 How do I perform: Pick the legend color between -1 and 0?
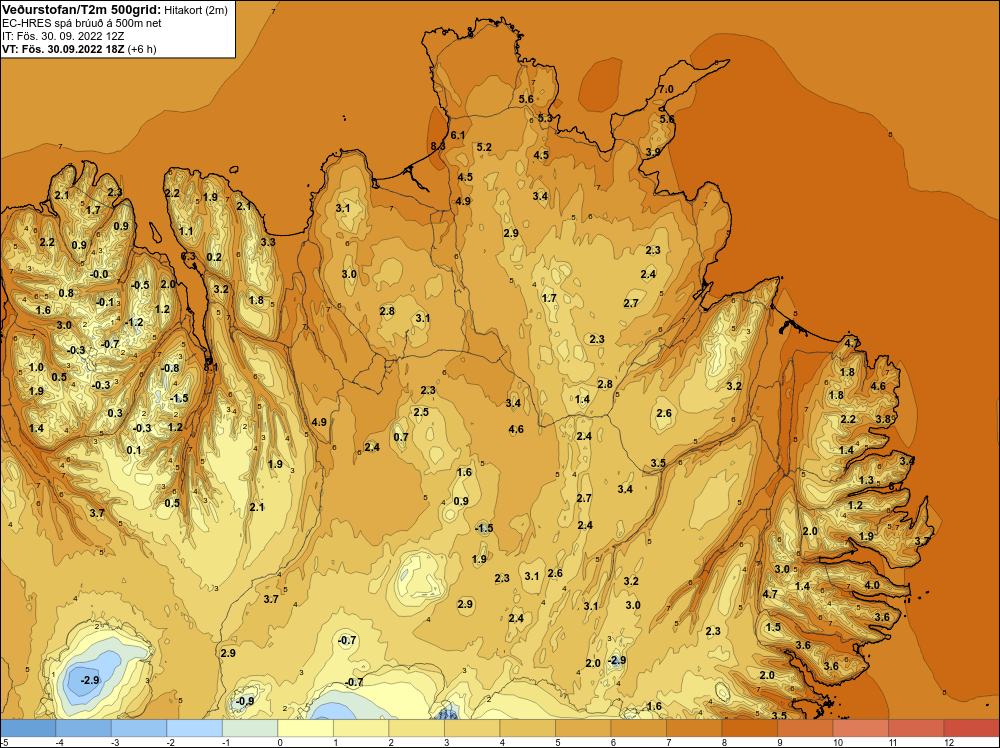[x=250, y=728]
